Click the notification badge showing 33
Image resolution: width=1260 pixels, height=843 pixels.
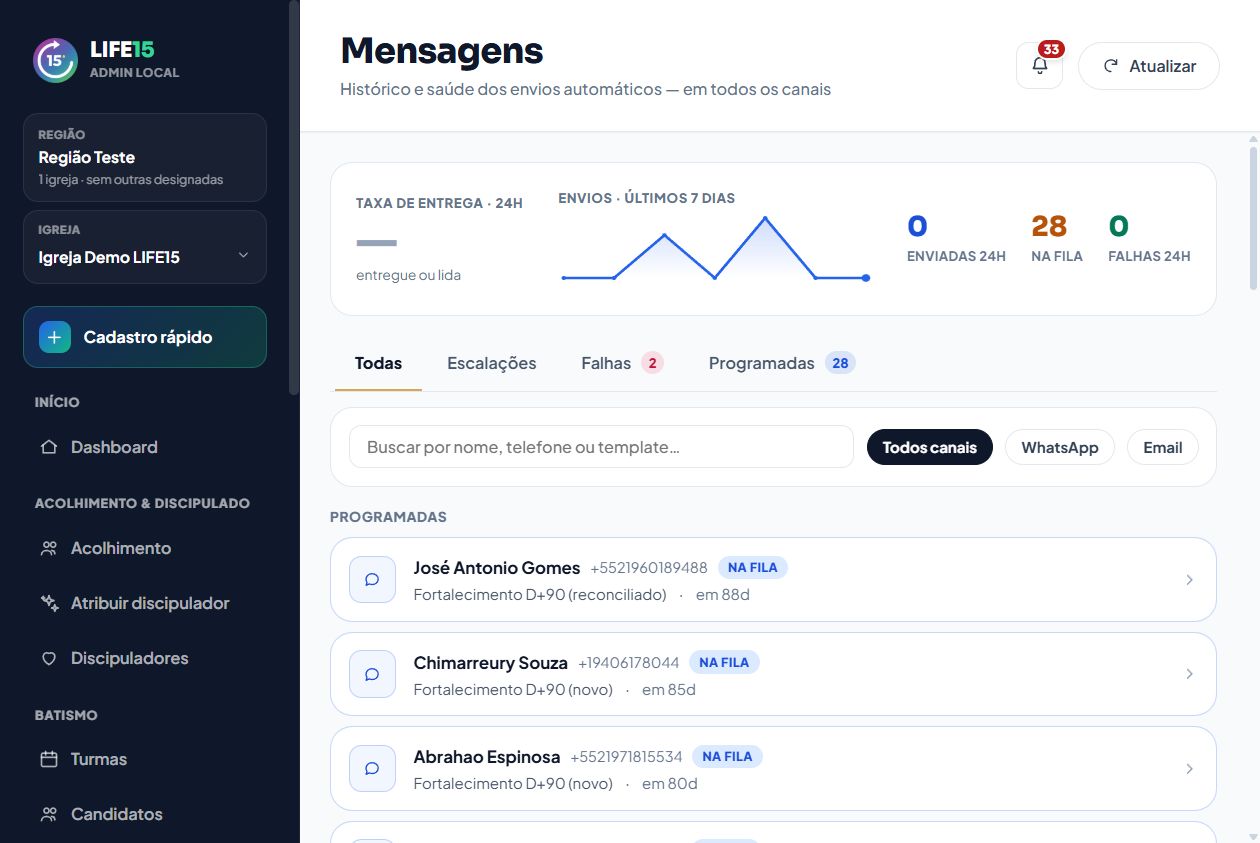1051,49
